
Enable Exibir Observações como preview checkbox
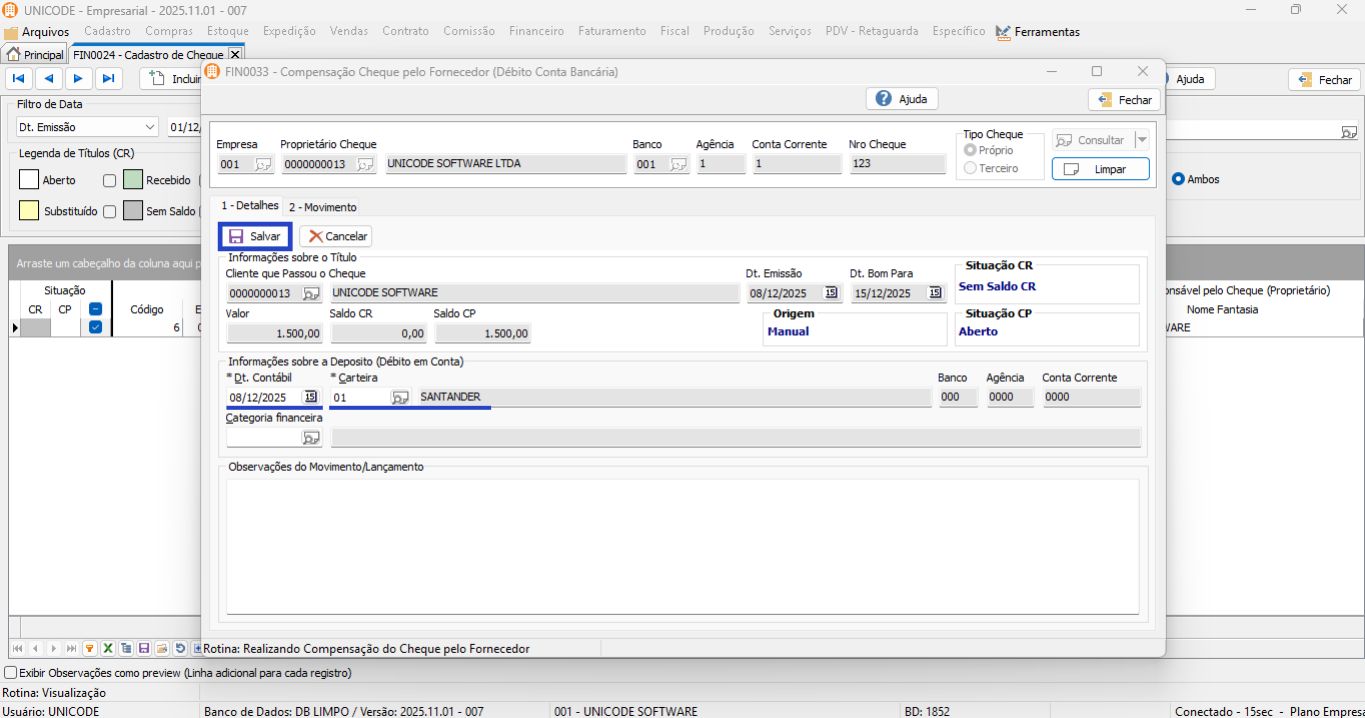tap(11, 673)
